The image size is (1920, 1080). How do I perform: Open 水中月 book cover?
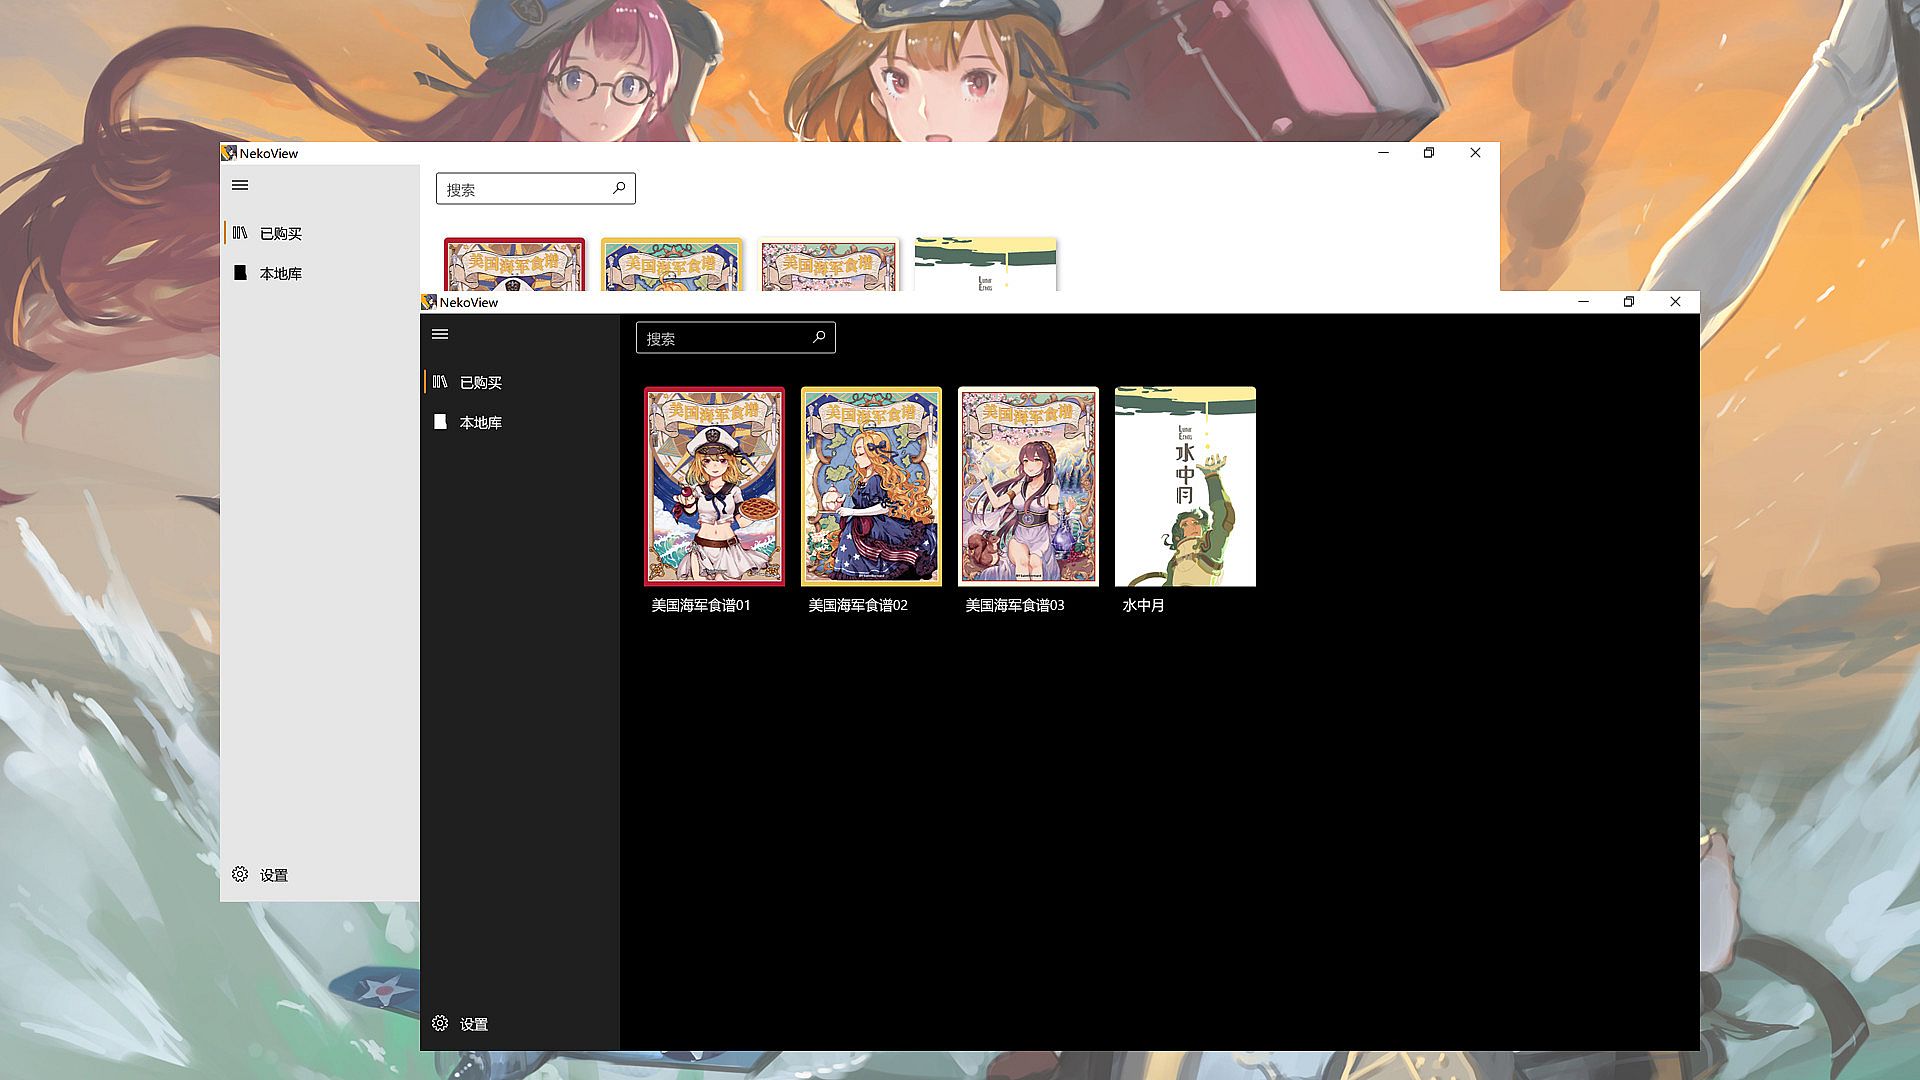(x=1185, y=486)
